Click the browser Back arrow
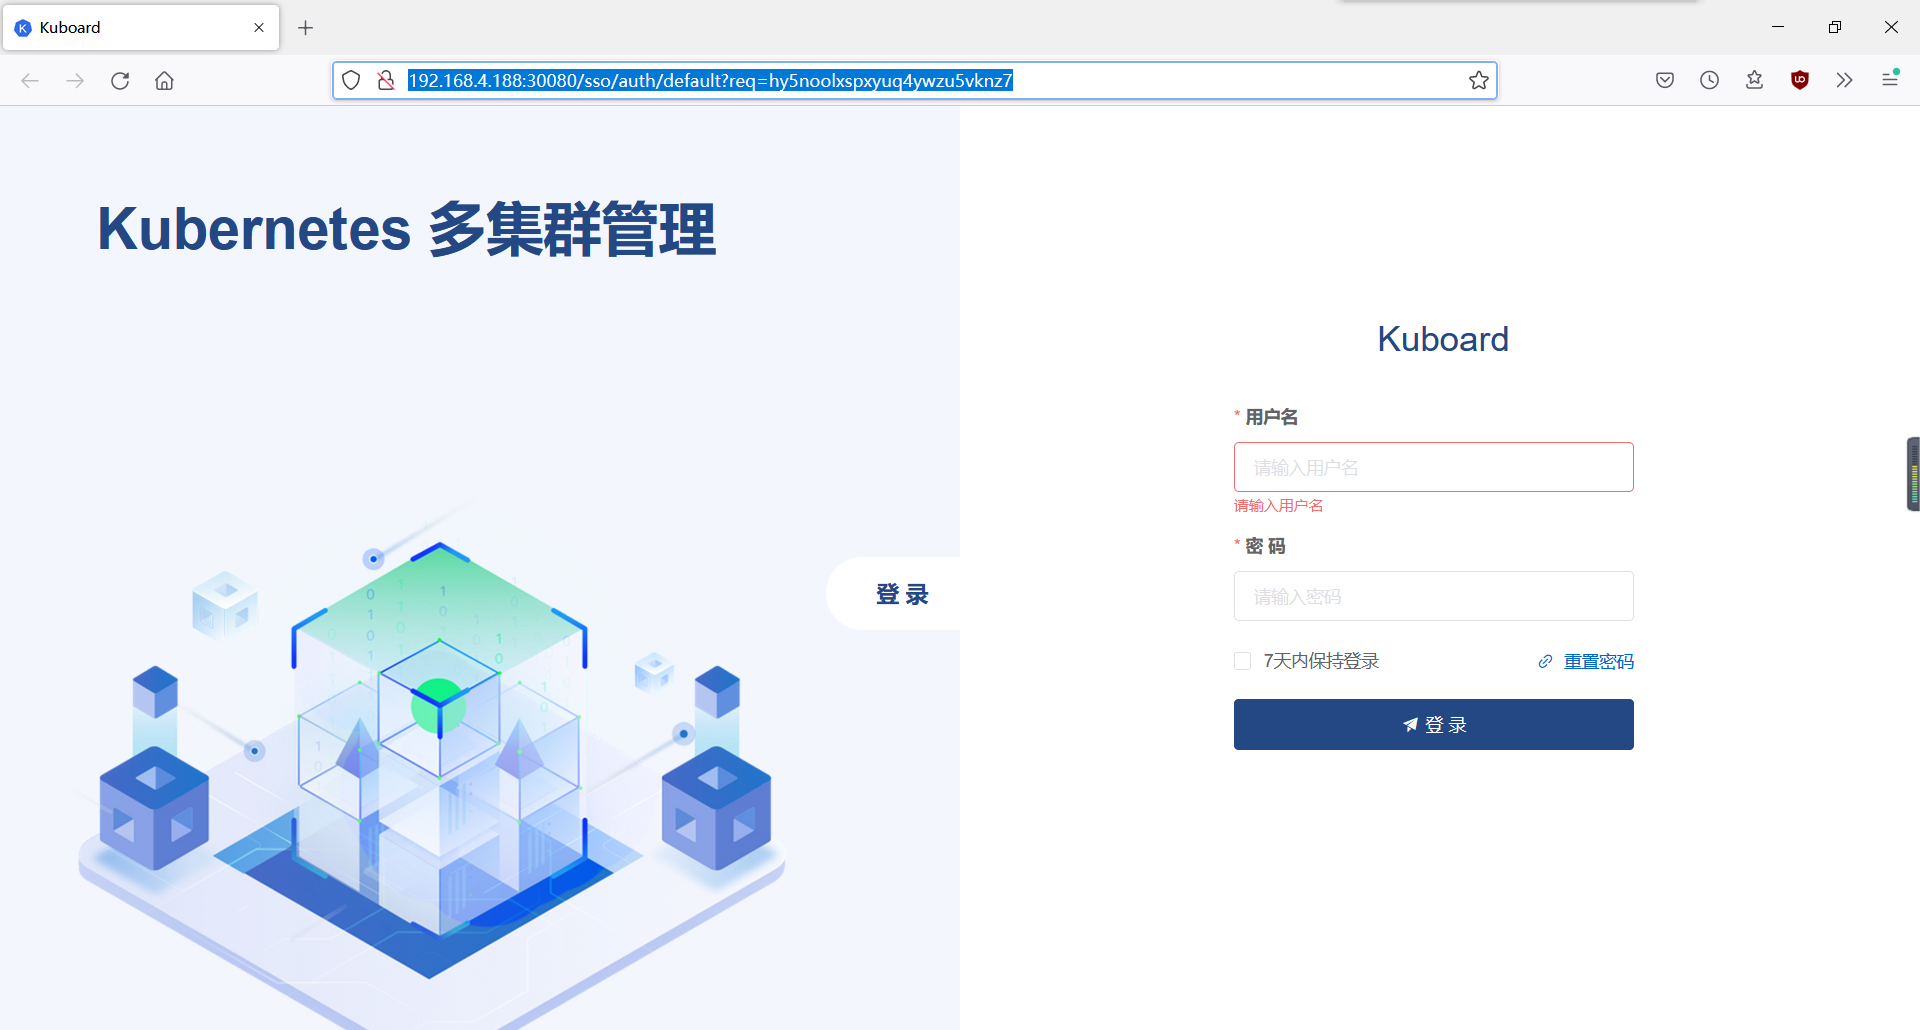 (x=30, y=81)
